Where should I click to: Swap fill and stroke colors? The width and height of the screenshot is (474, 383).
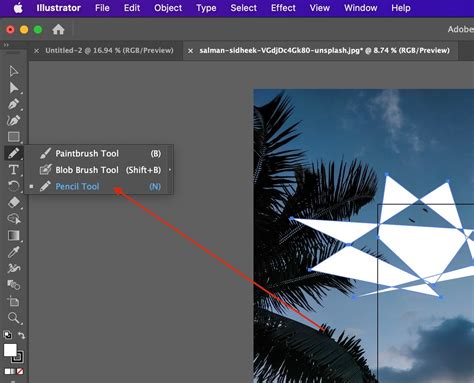click(x=21, y=335)
